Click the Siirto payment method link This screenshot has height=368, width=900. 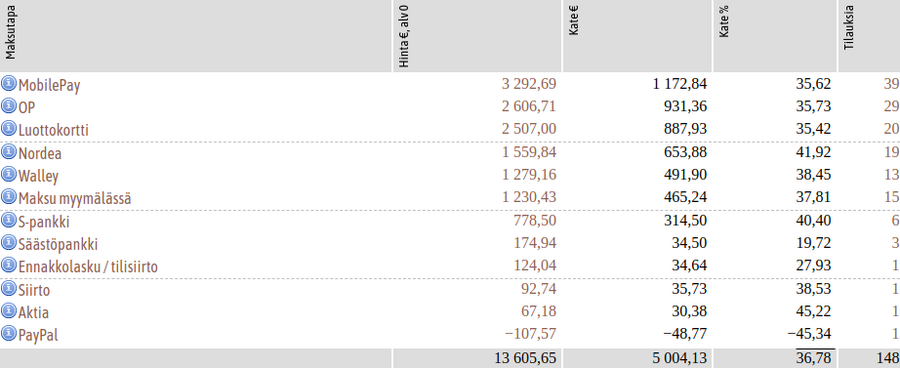coord(34,289)
